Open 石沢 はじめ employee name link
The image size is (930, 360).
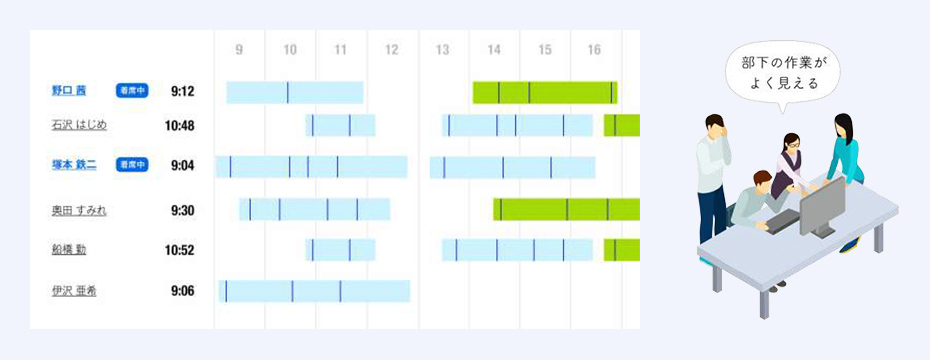click(x=79, y=125)
